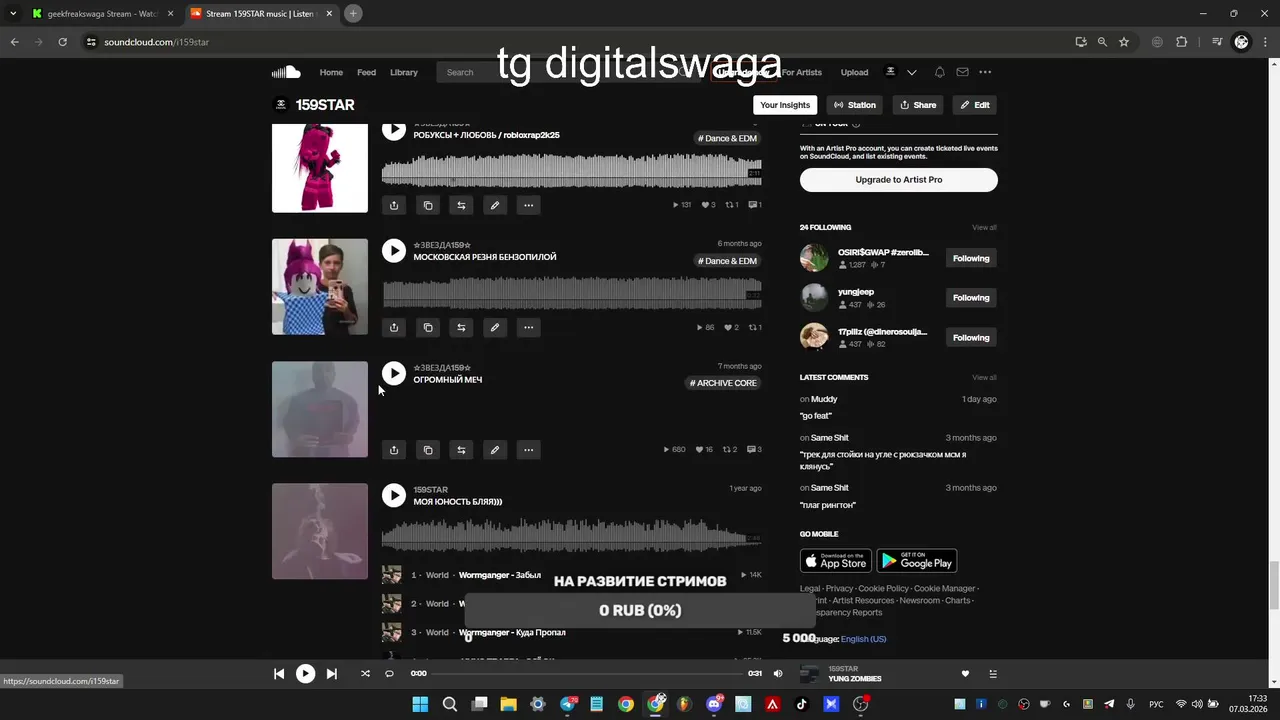This screenshot has width=1280, height=720.
Task: Click the profile Edit button
Action: (975, 105)
